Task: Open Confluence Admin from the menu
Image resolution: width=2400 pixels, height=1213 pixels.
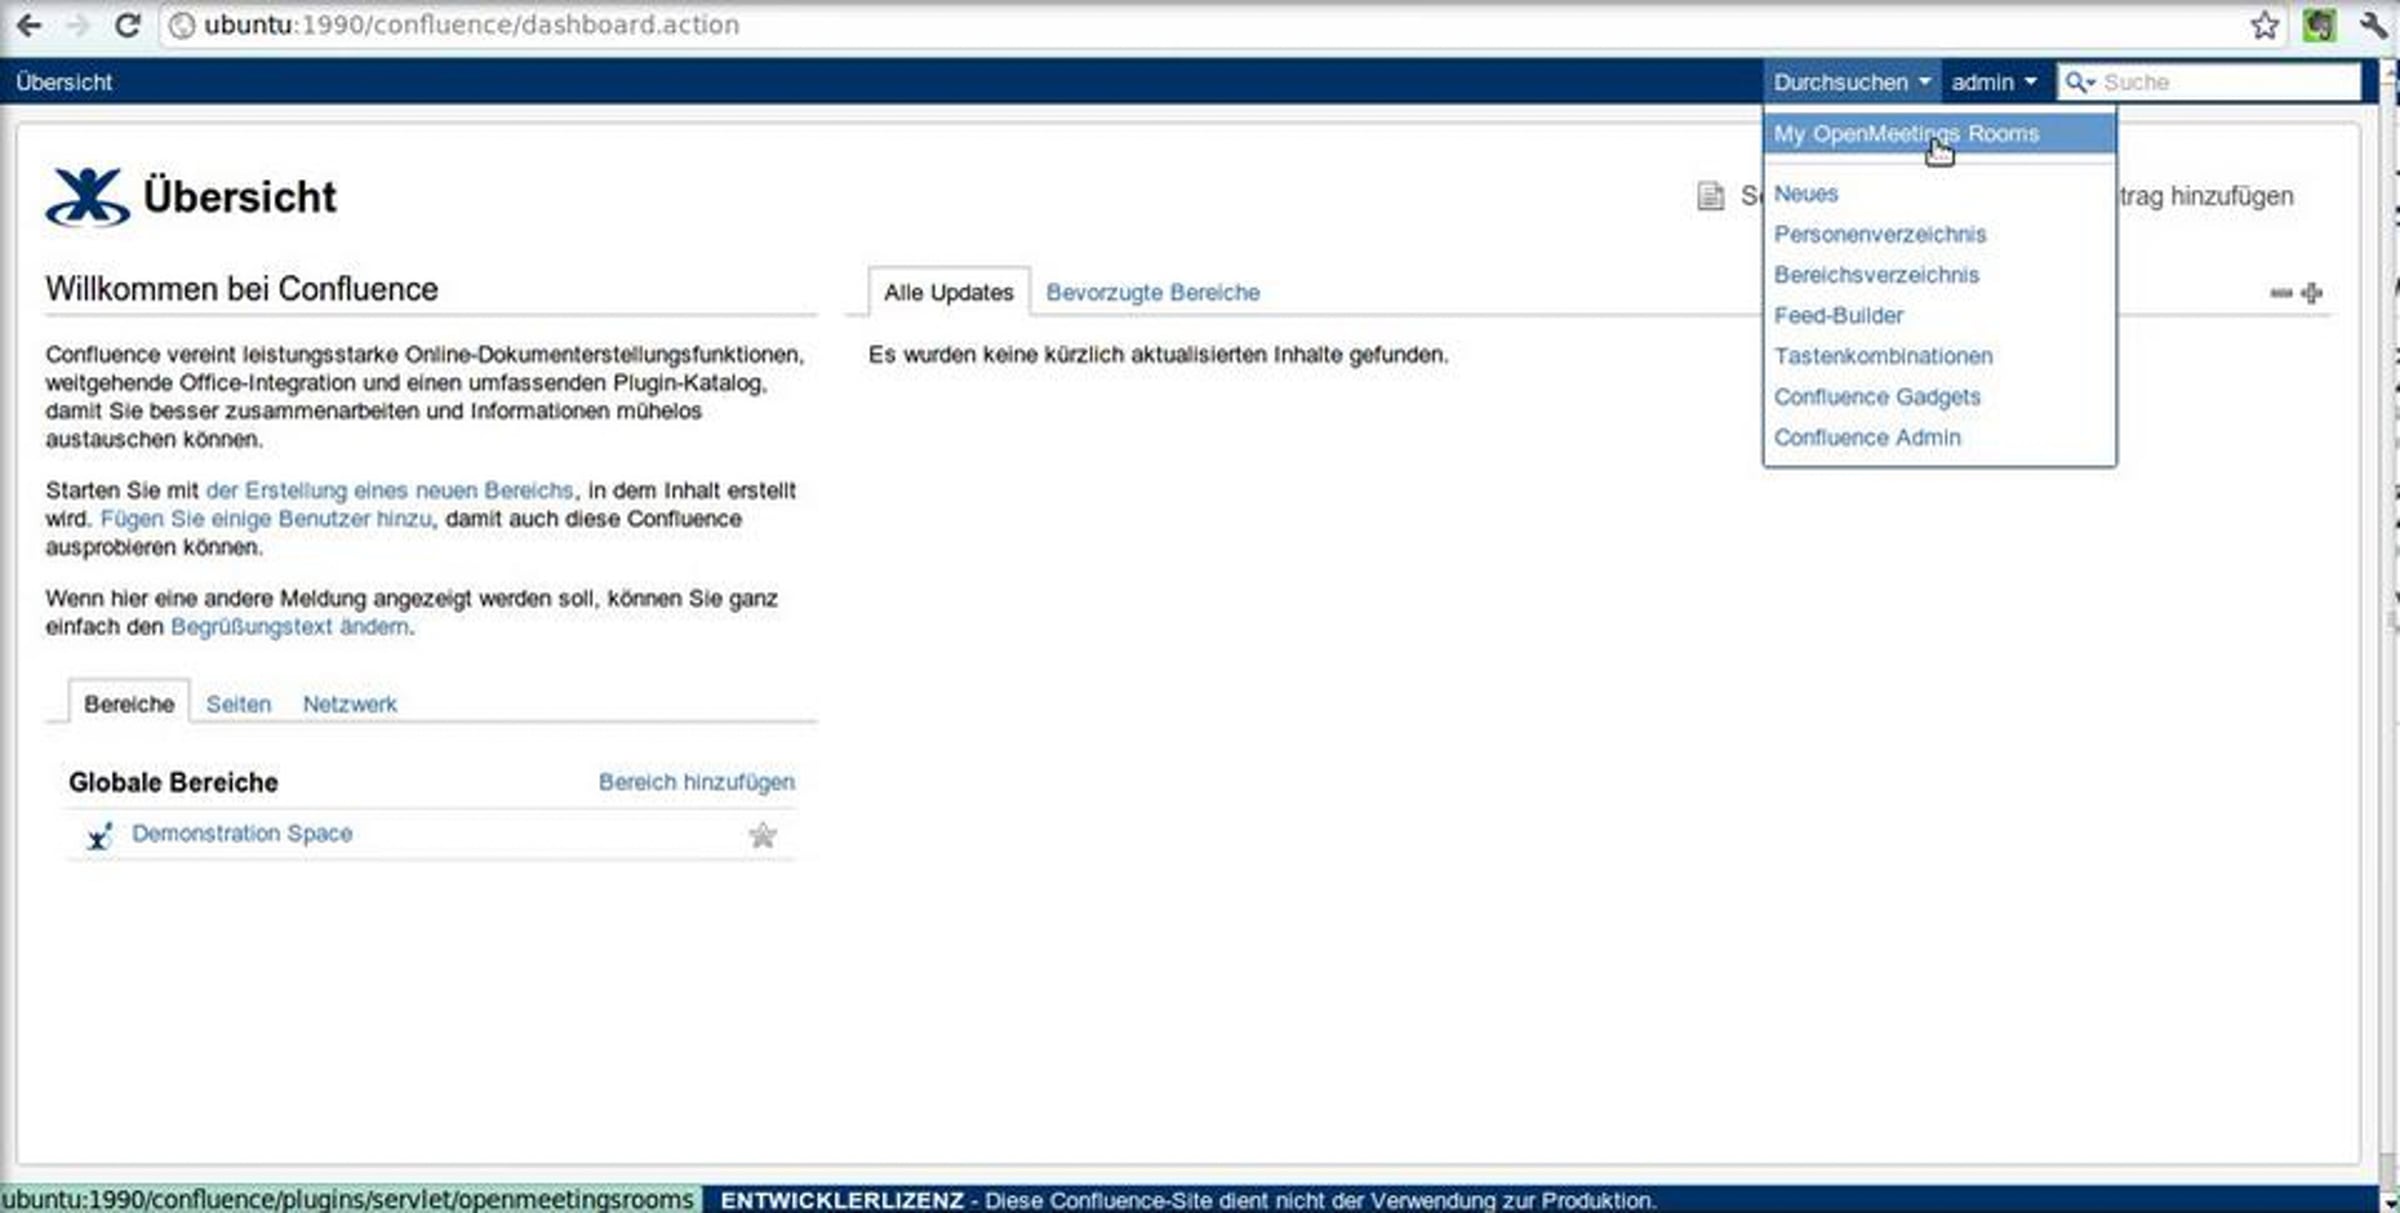Action: click(x=1867, y=438)
